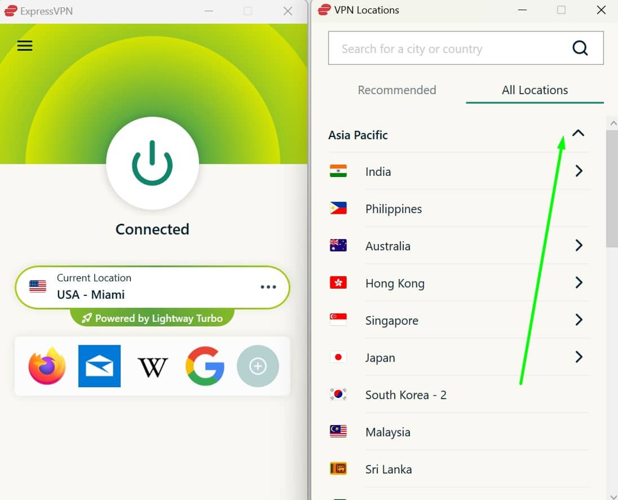Click the VPN Locations window logo icon
The width and height of the screenshot is (618, 500).
pos(324,9)
